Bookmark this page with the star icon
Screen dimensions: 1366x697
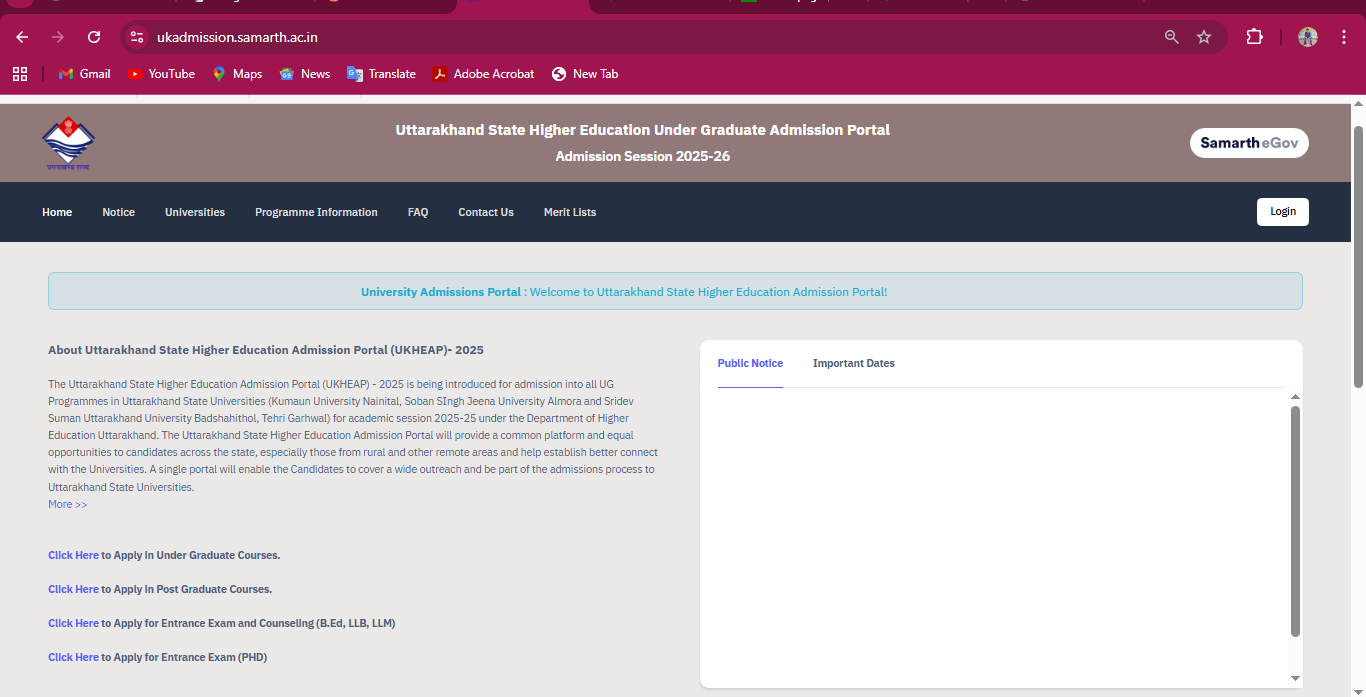(1204, 36)
